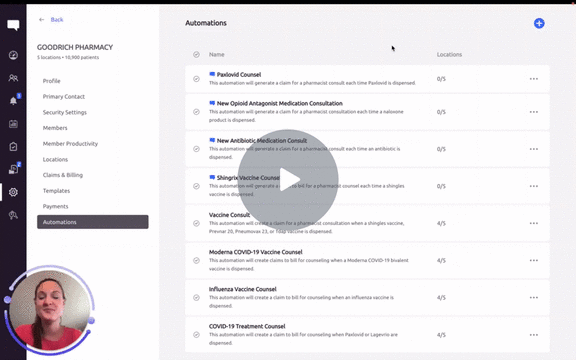Open the calendar icon in sidebar
Screen dimensions: 576x360
click(x=13, y=124)
